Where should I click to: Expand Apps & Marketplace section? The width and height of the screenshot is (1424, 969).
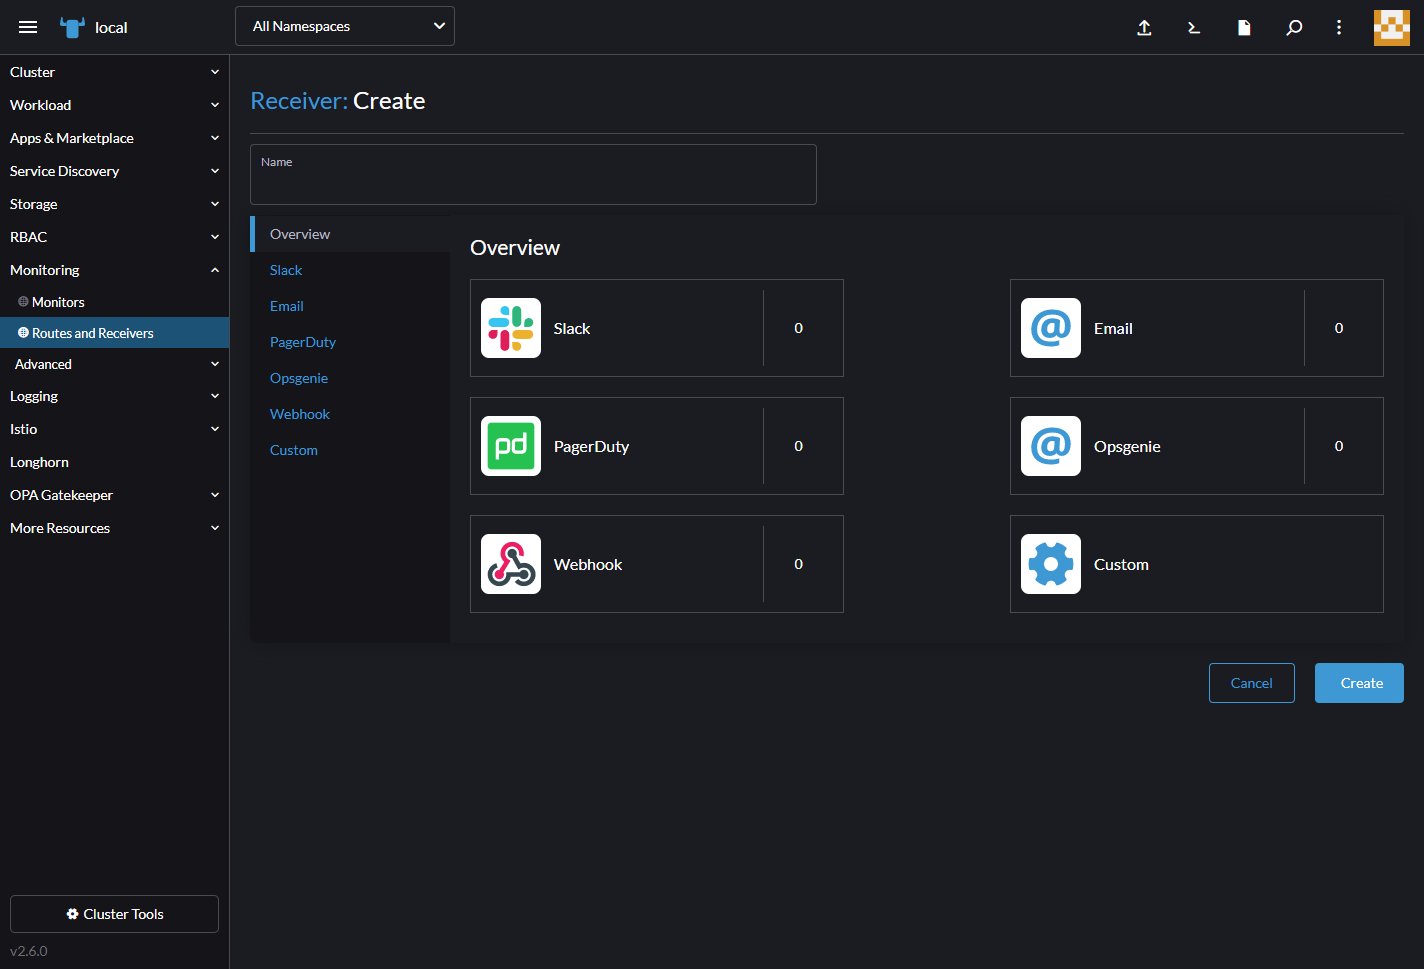(x=114, y=138)
